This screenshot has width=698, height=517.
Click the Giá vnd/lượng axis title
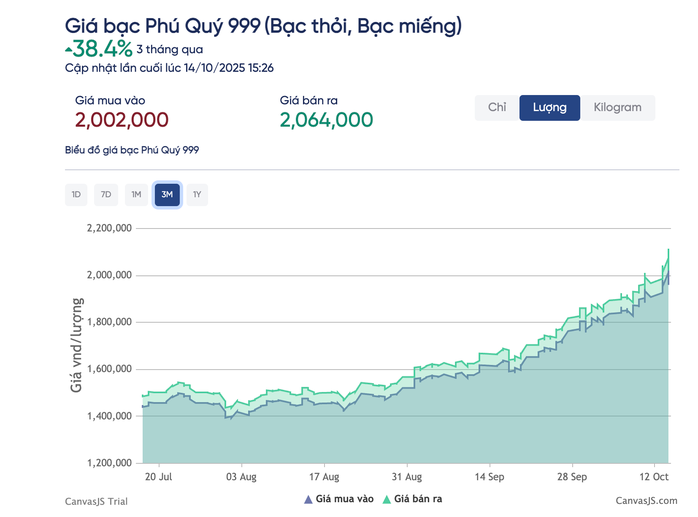coord(78,344)
